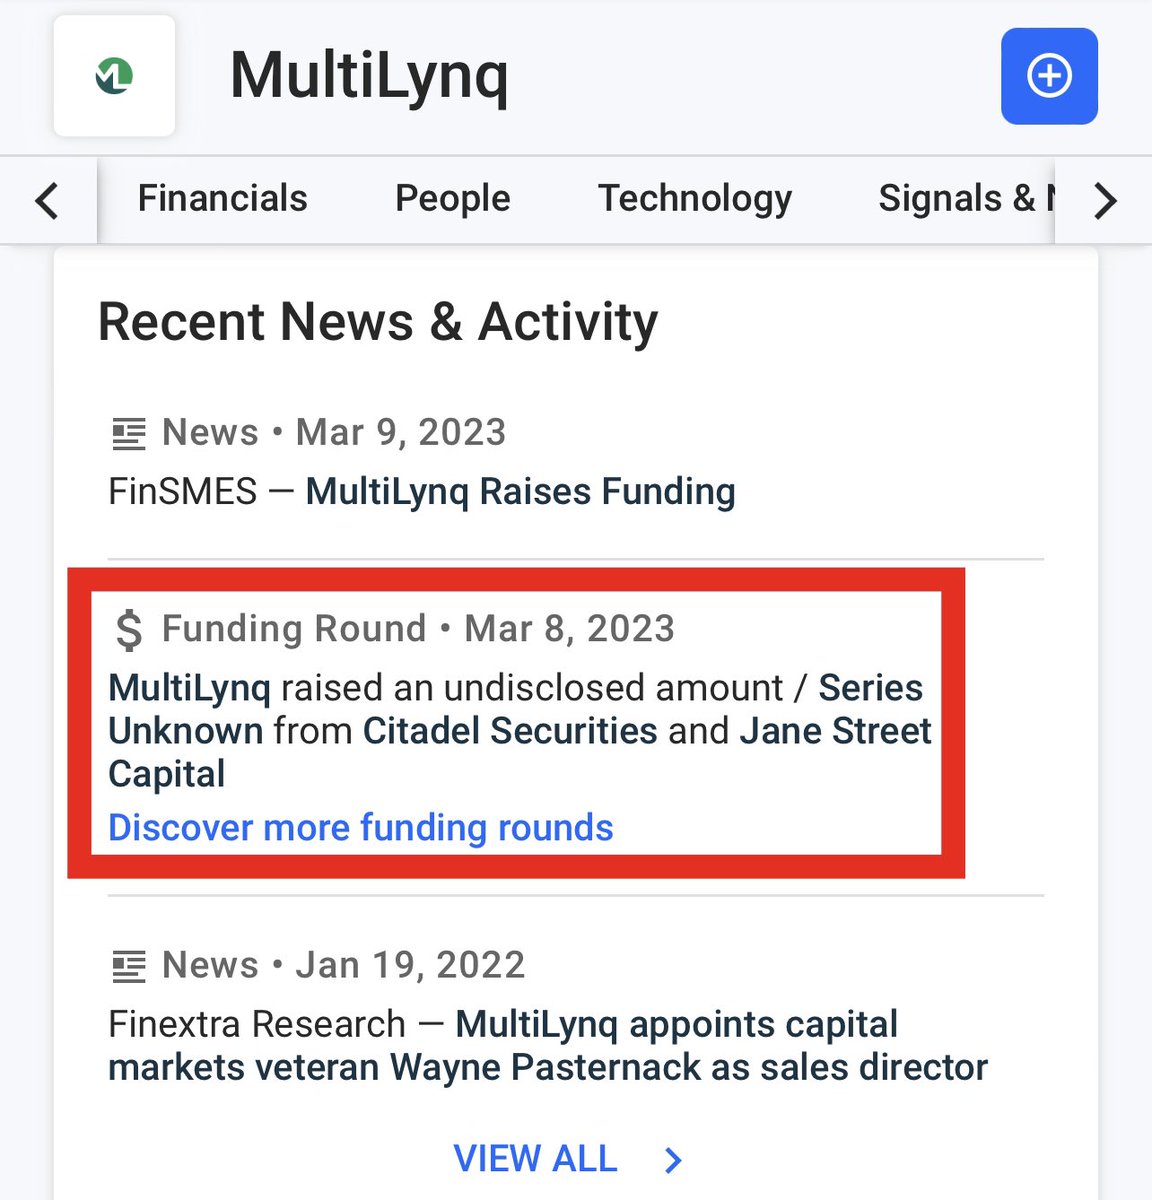Viewport: 1152px width, 1200px height.
Task: Select the Technology tab
Action: coord(694,199)
